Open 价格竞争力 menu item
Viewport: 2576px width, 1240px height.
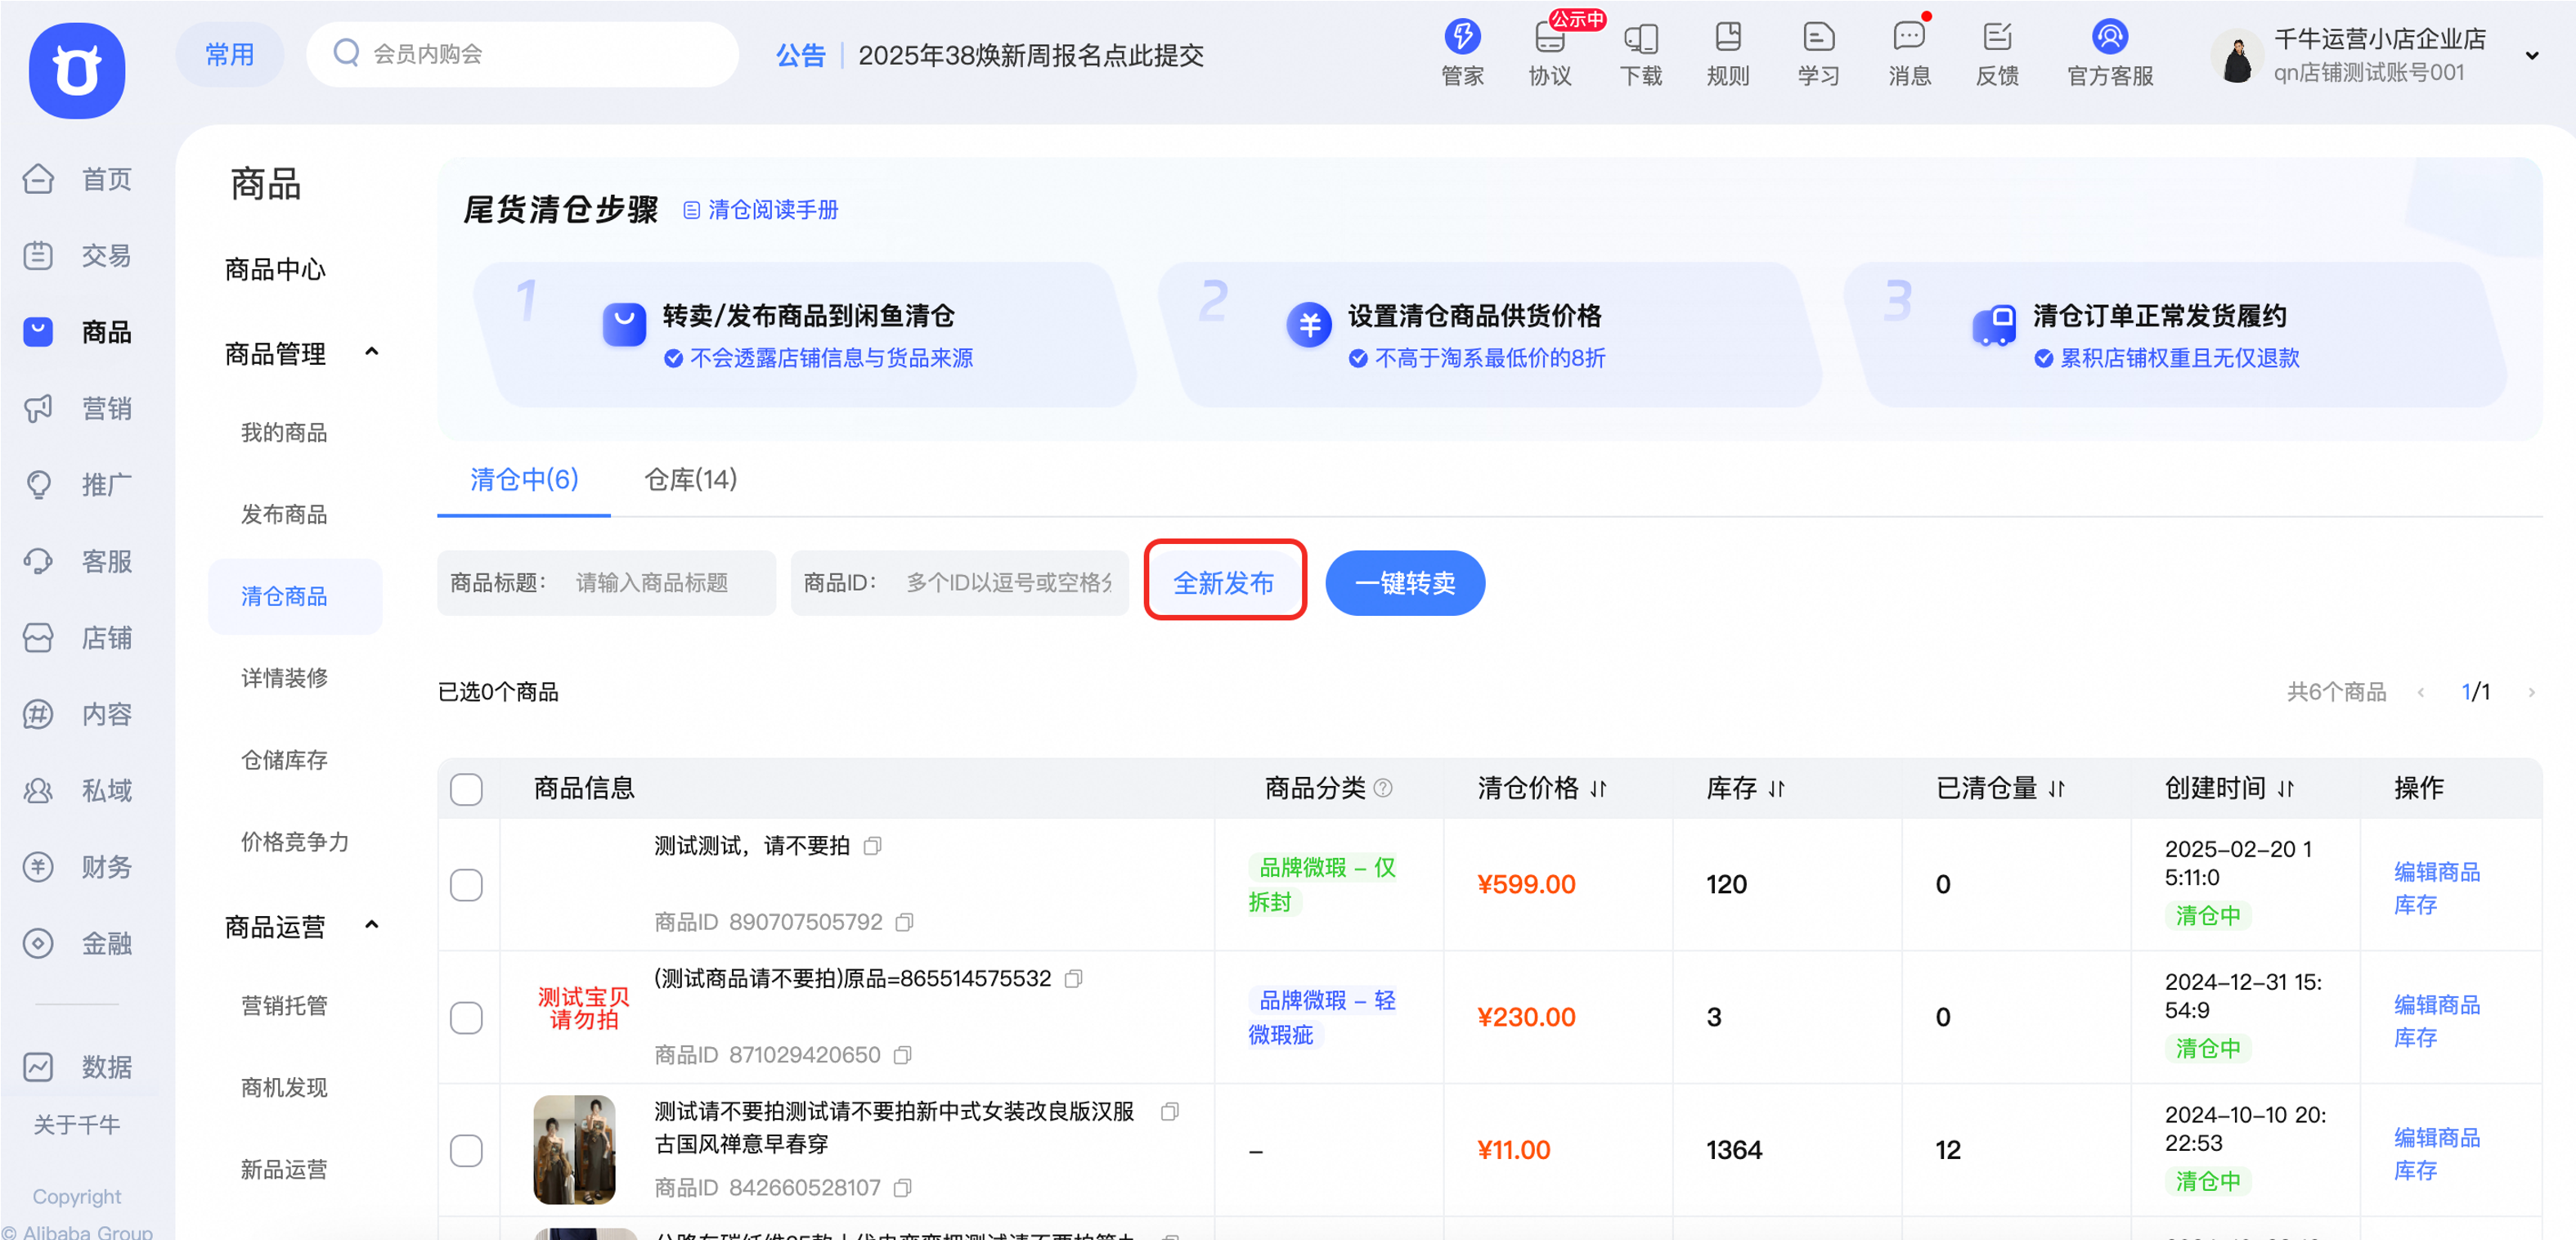pos(295,843)
